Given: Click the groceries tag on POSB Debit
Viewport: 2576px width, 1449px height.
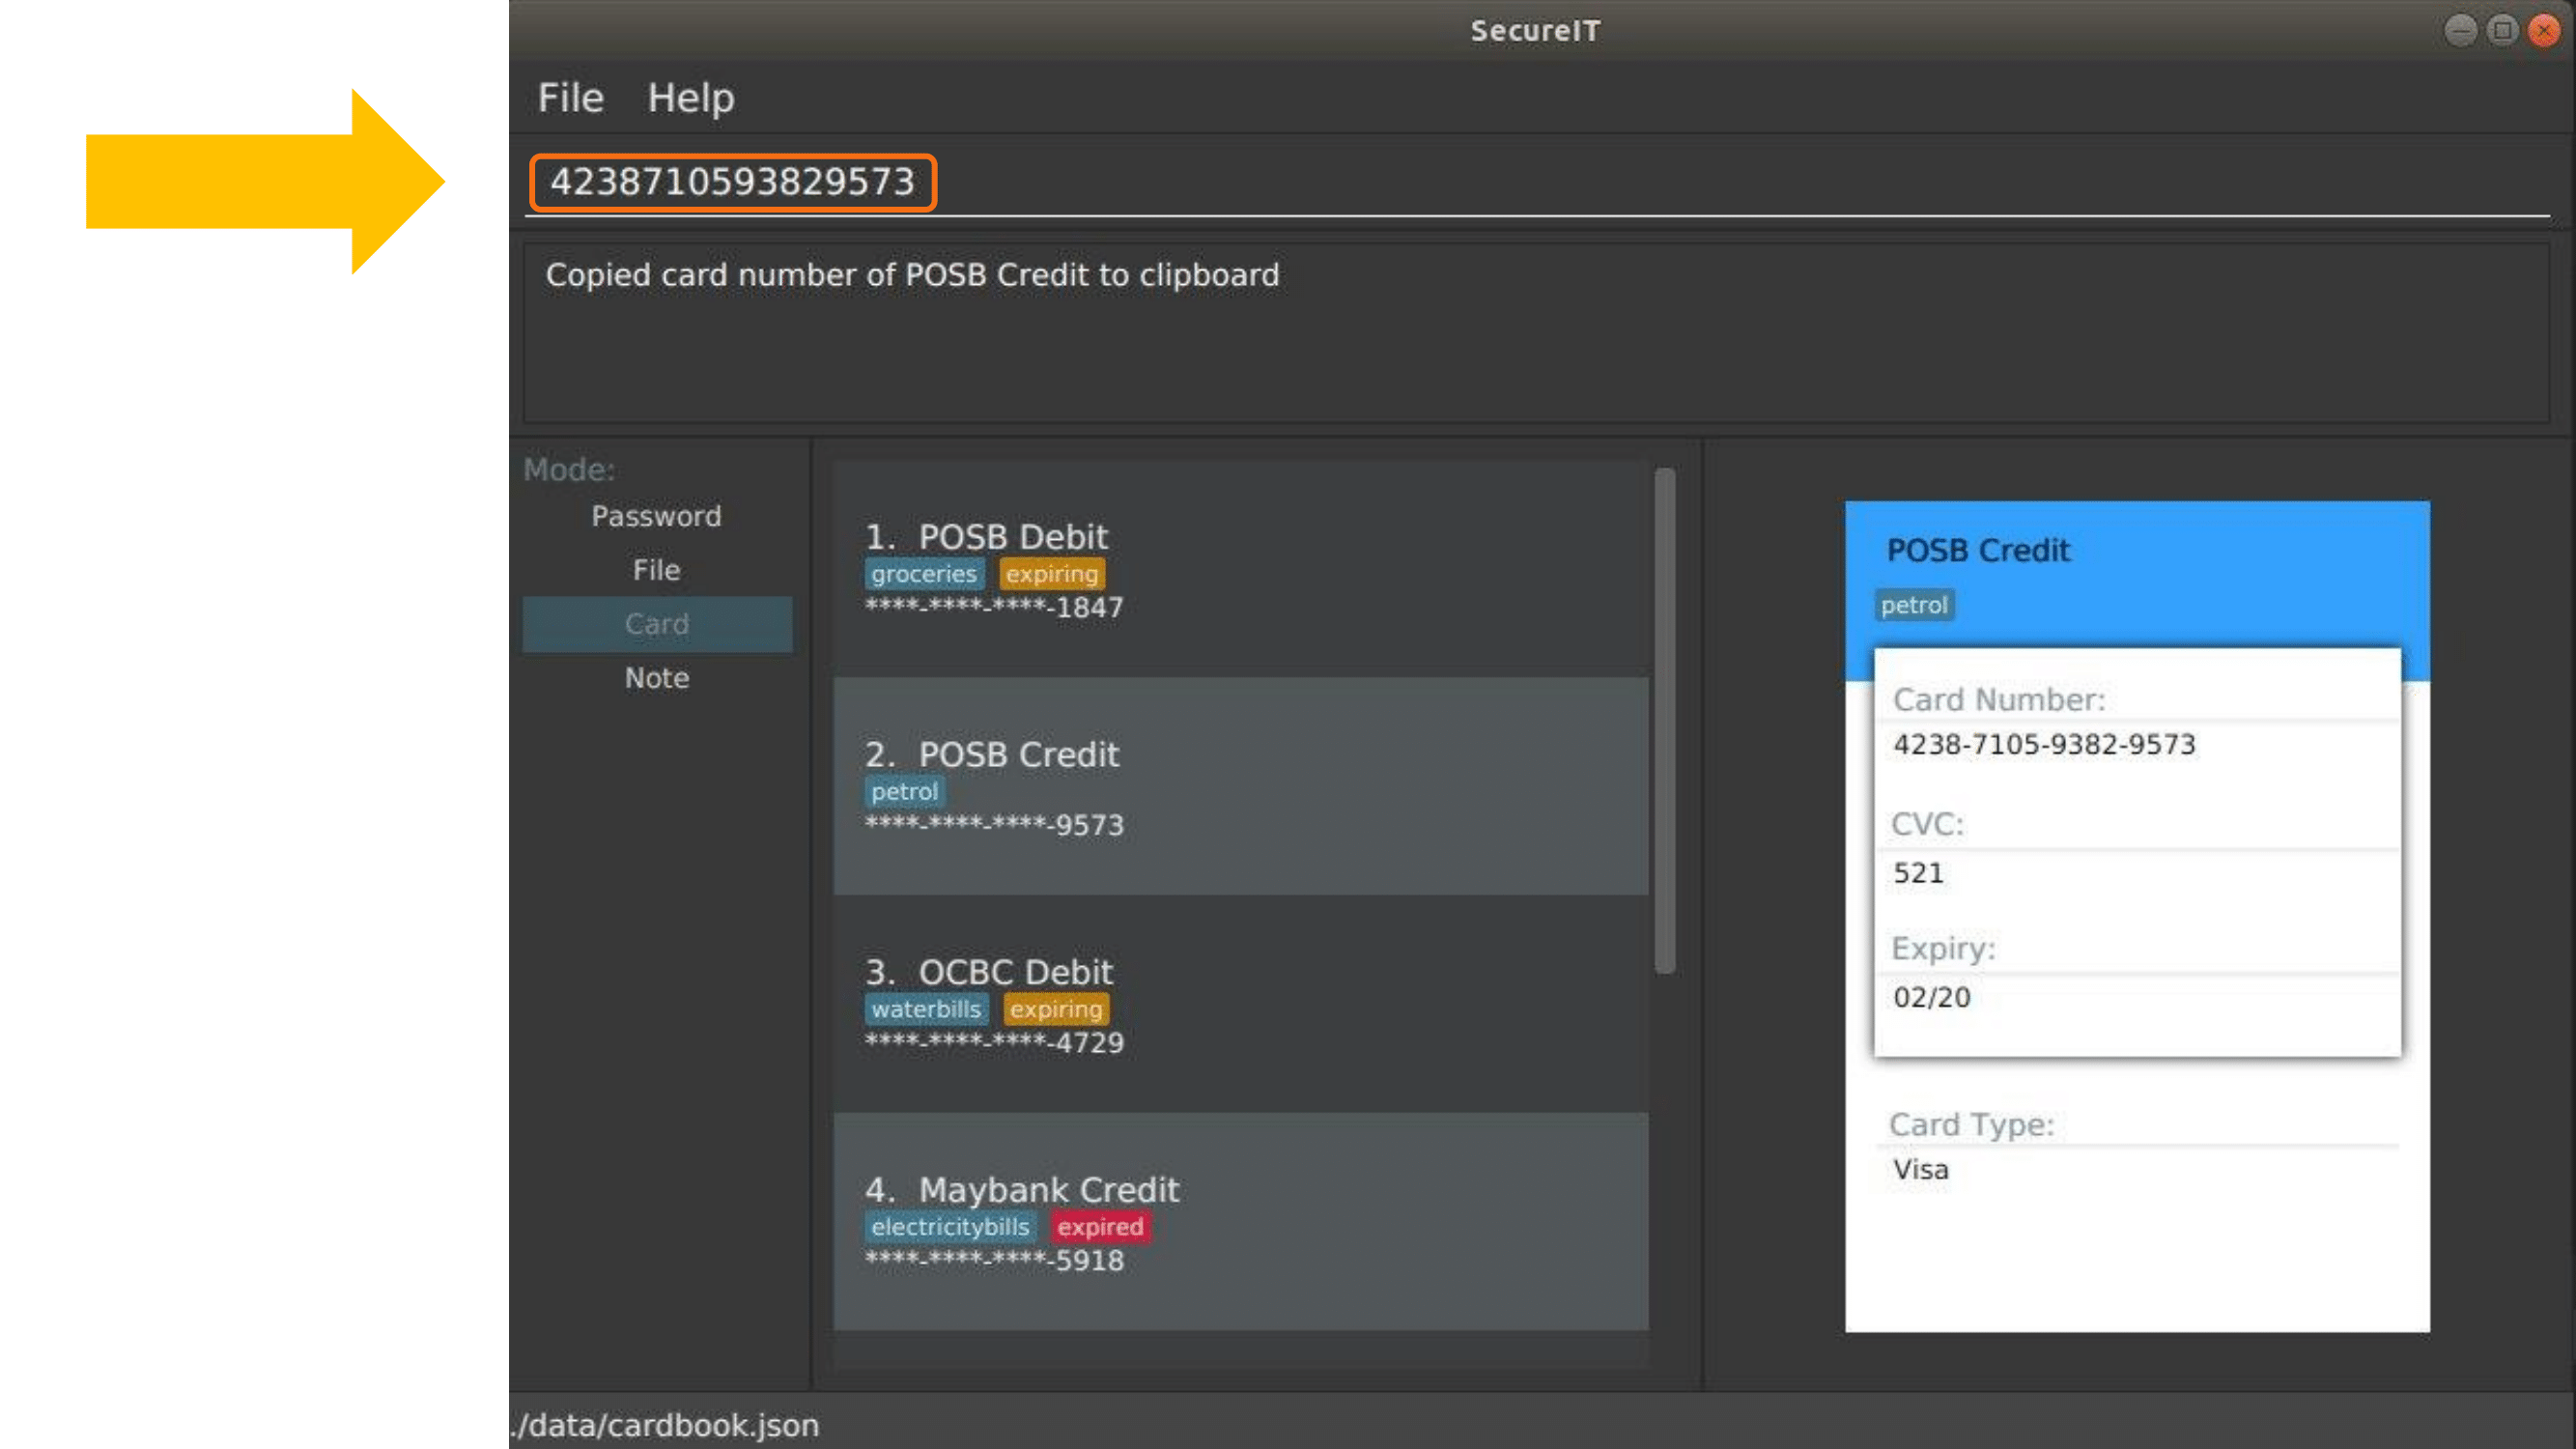Looking at the screenshot, I should [x=924, y=574].
